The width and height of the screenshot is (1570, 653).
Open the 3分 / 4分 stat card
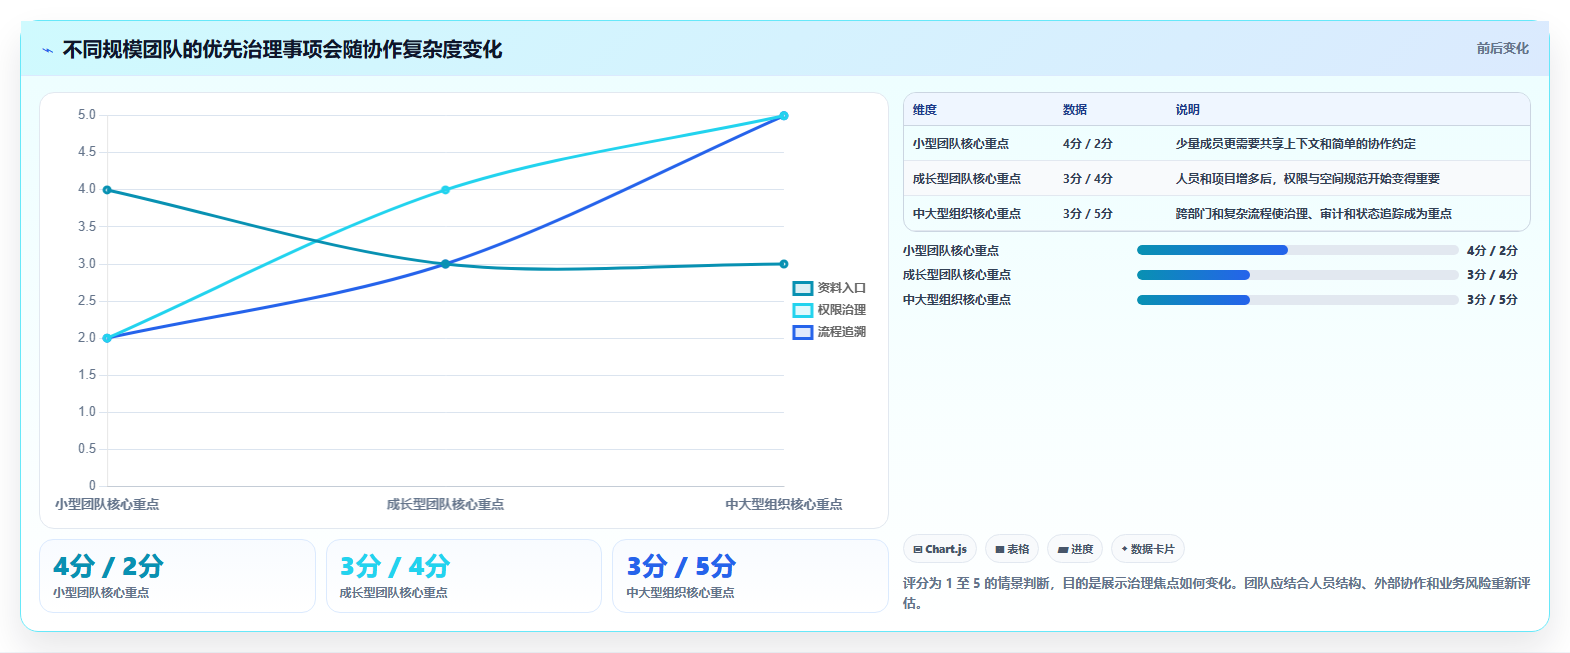click(x=464, y=576)
